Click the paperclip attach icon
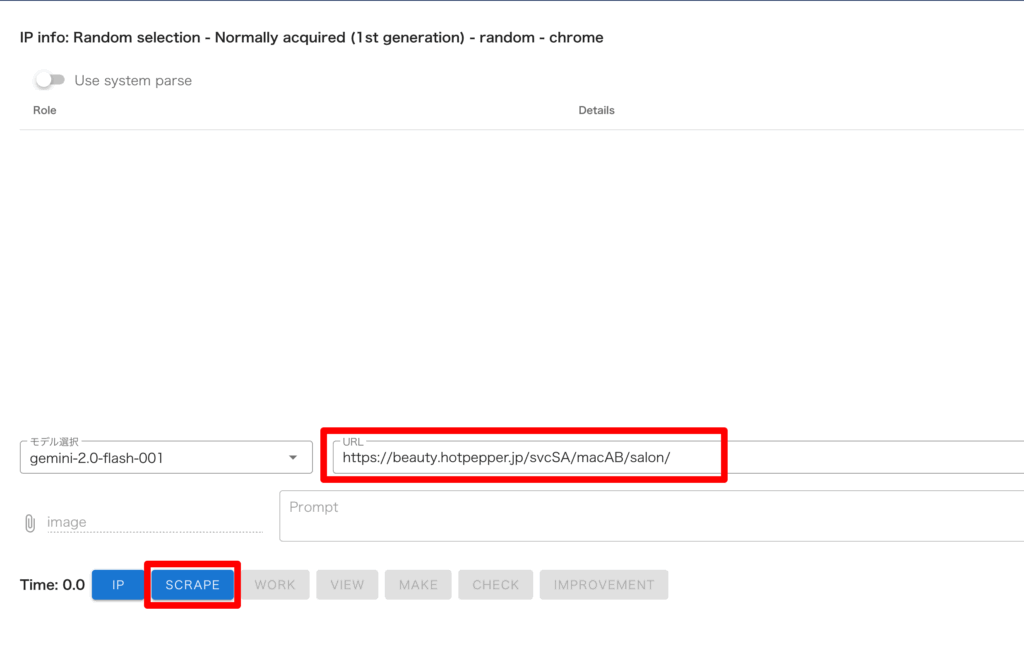Viewport: 1024px width, 646px height. (30, 522)
